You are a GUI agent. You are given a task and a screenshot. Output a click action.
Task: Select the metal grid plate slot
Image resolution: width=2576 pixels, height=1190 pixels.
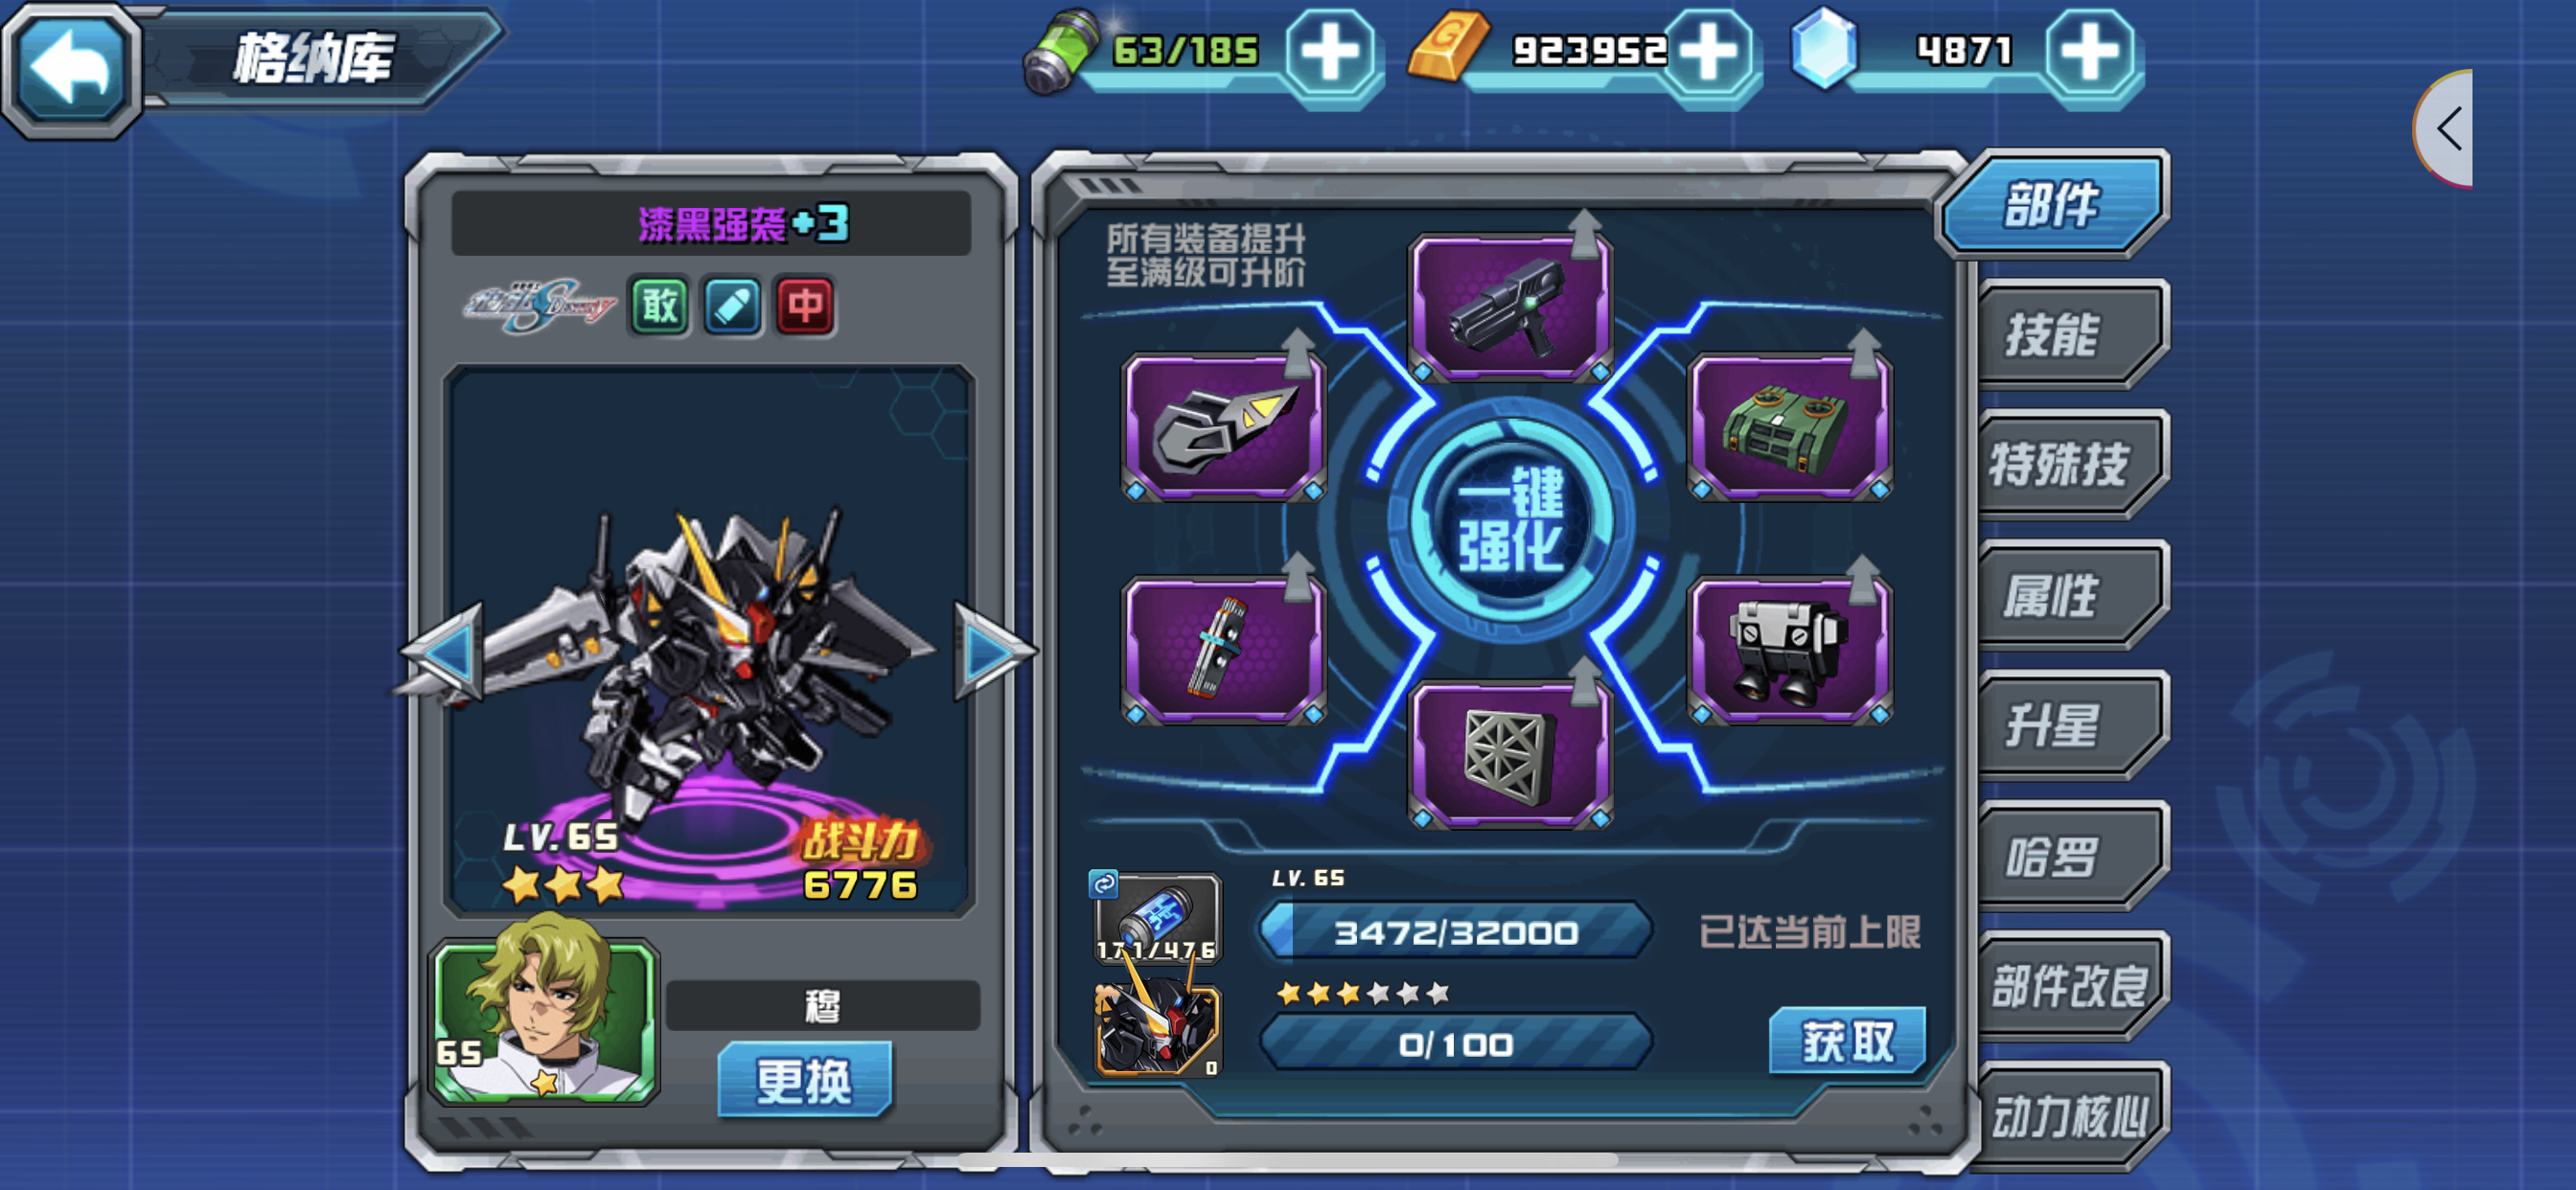1510,755
